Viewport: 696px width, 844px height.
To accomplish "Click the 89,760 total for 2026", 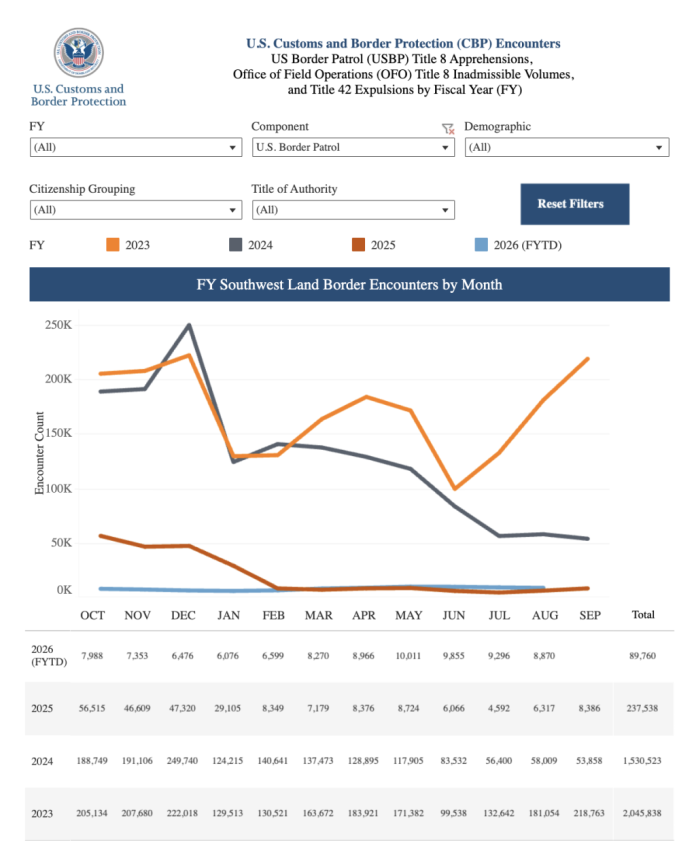I will 643,656.
